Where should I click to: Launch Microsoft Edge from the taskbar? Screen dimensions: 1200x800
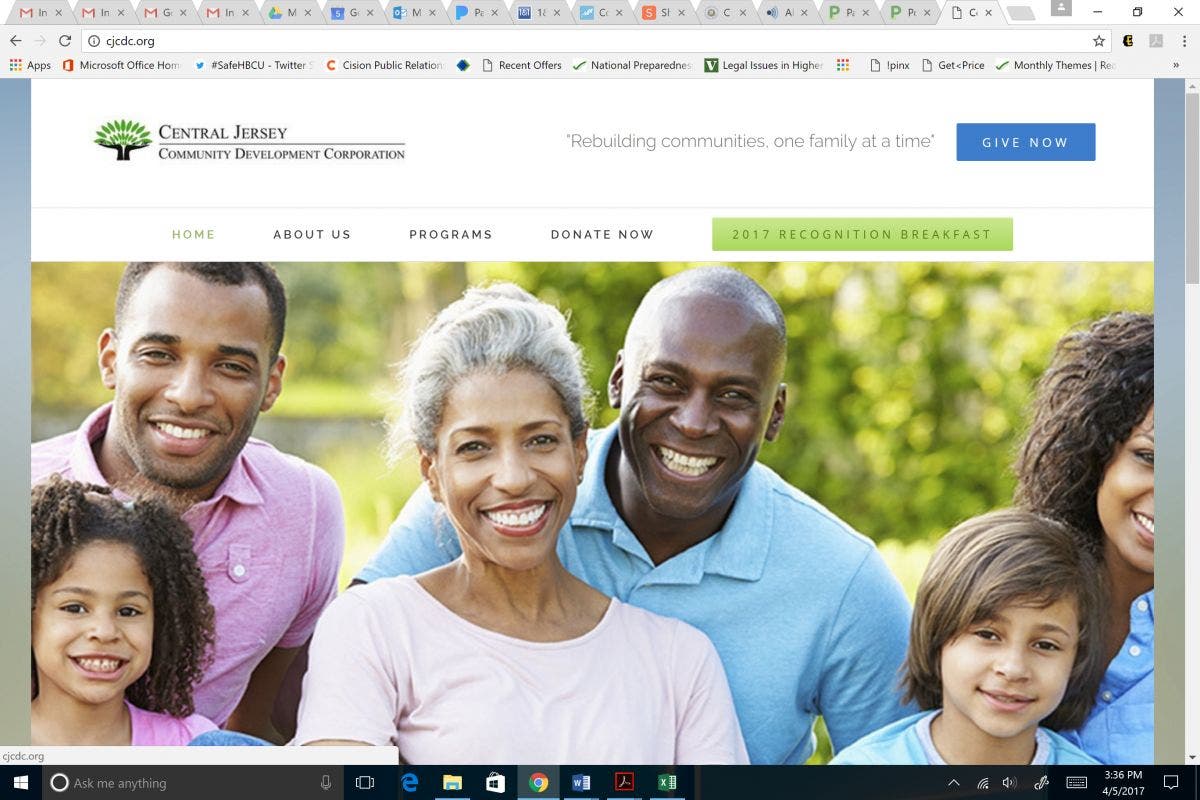(409, 782)
